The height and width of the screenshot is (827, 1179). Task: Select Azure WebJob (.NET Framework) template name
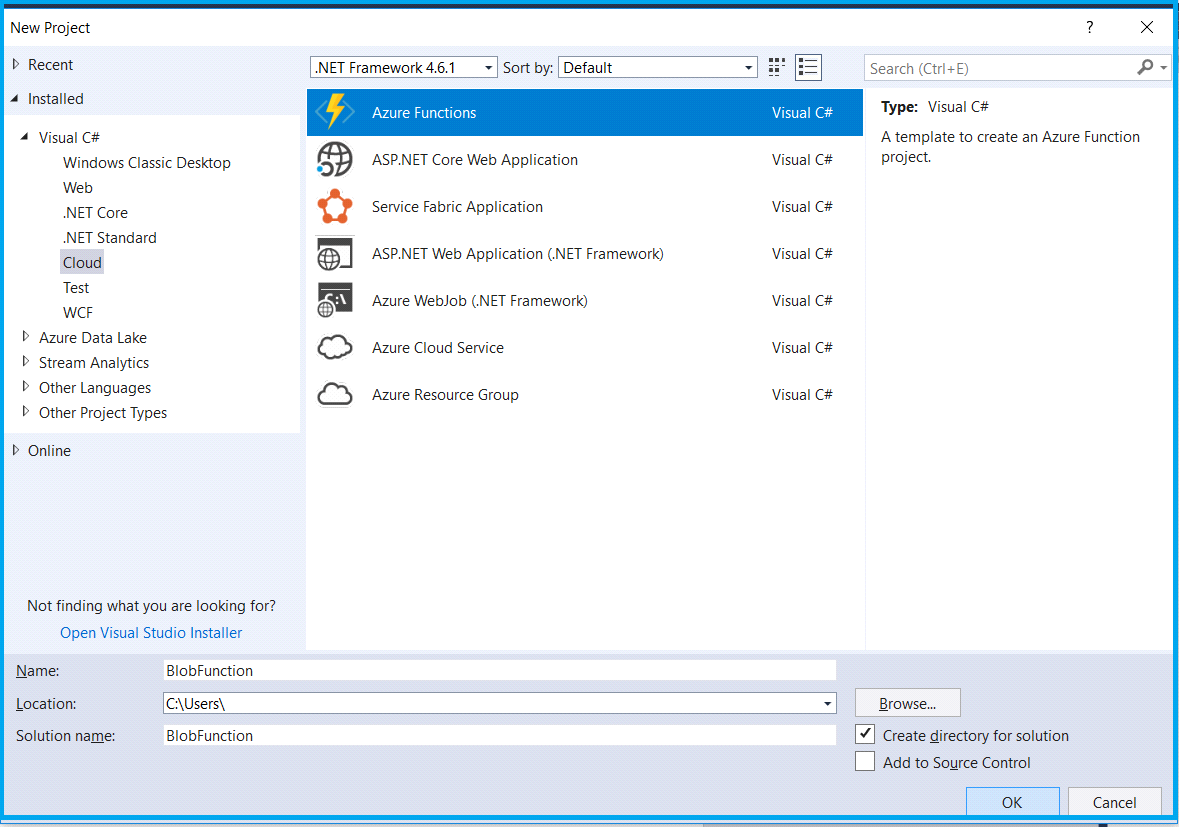480,301
